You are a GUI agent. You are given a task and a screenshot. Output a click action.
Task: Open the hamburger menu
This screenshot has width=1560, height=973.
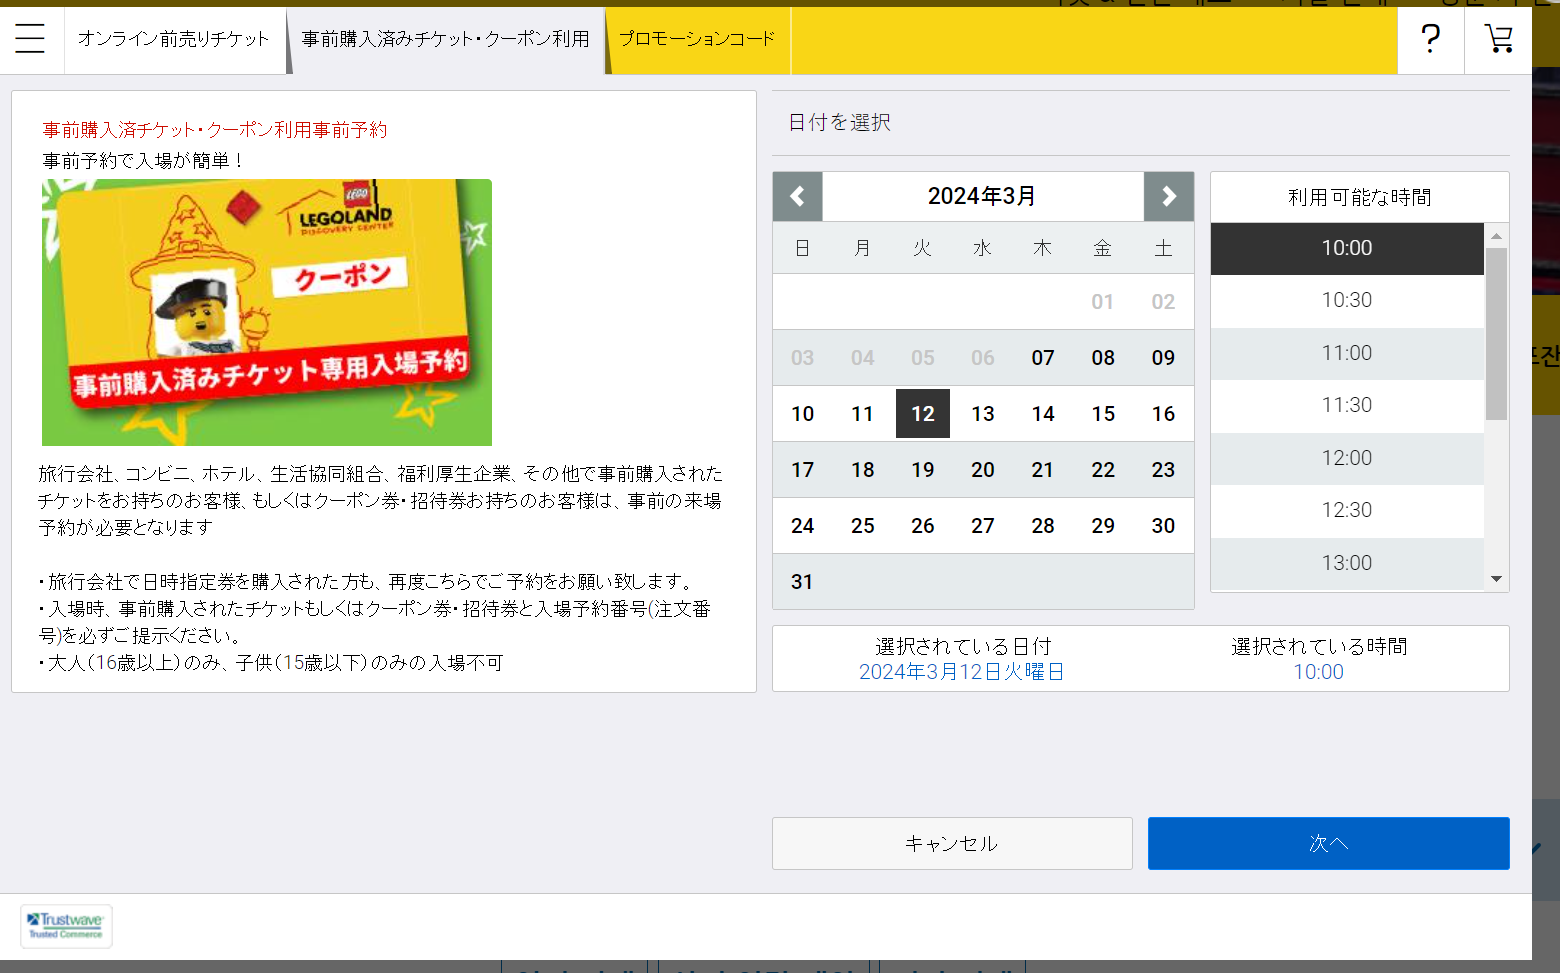tap(30, 39)
